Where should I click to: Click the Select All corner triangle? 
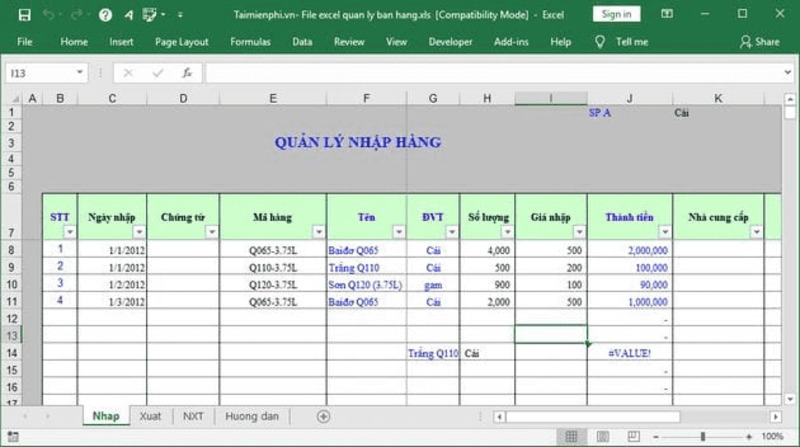click(15, 98)
